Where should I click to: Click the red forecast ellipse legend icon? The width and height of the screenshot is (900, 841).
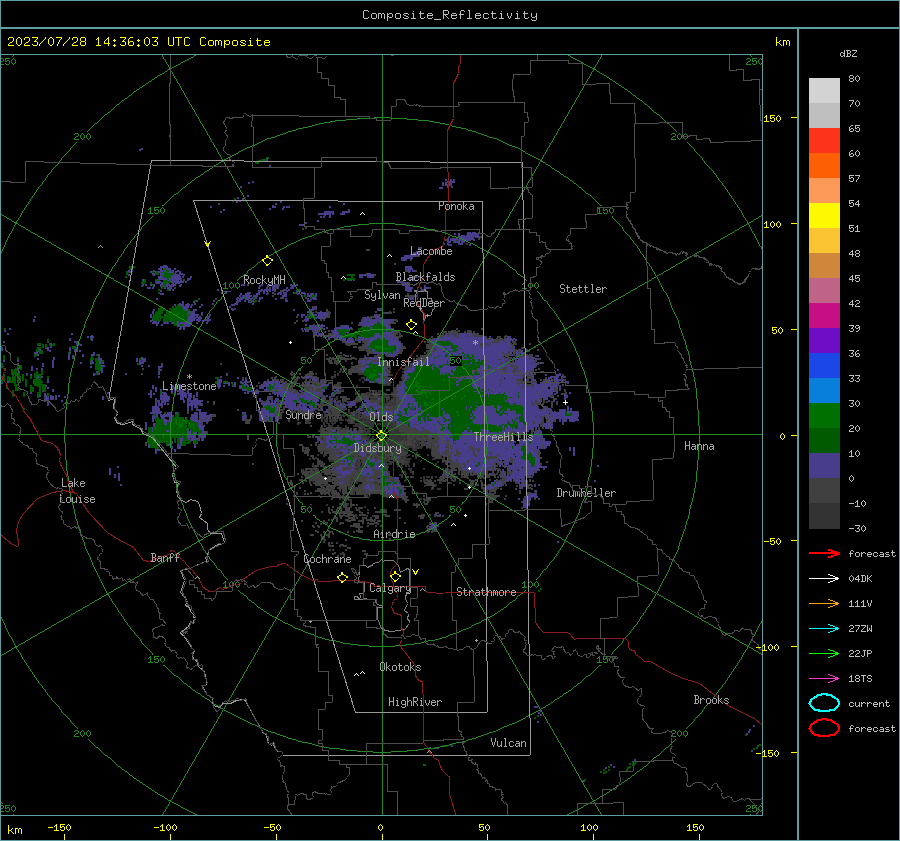point(824,728)
